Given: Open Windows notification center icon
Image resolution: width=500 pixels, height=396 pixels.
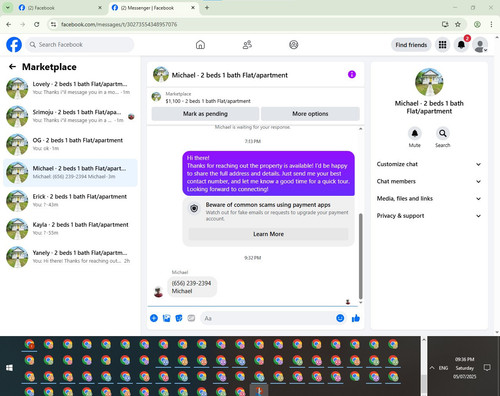Looking at the screenshot, I should pyautogui.click(x=487, y=368).
